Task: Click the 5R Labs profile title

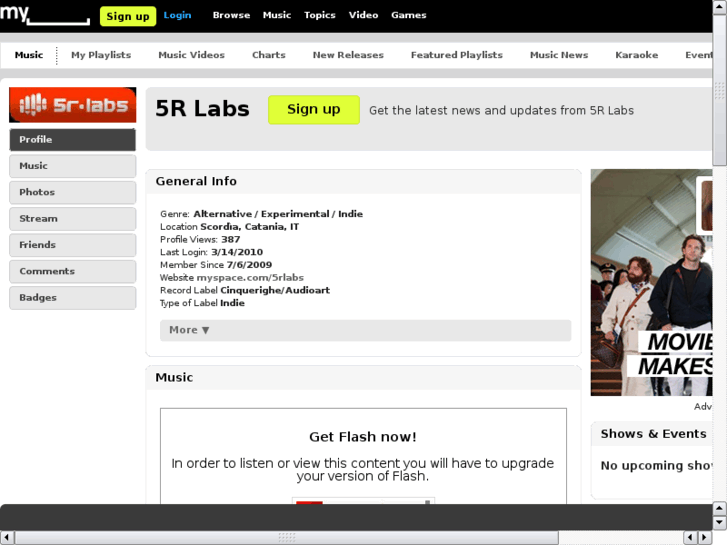Action: [203, 109]
